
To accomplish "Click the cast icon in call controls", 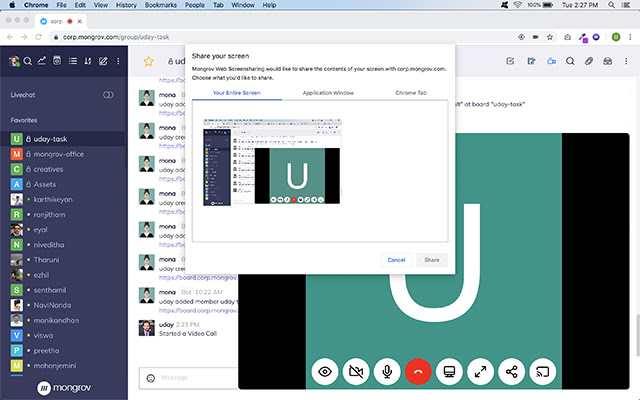I will point(542,371).
